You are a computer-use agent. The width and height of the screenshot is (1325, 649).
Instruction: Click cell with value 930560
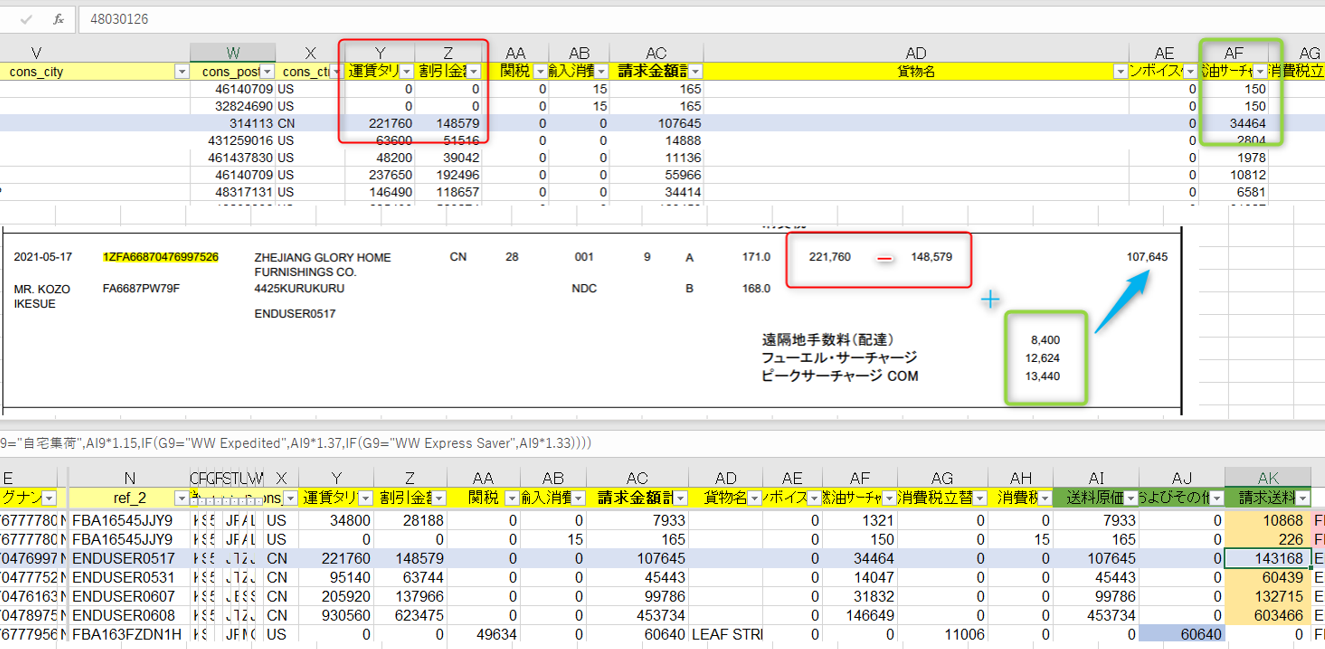pos(337,615)
